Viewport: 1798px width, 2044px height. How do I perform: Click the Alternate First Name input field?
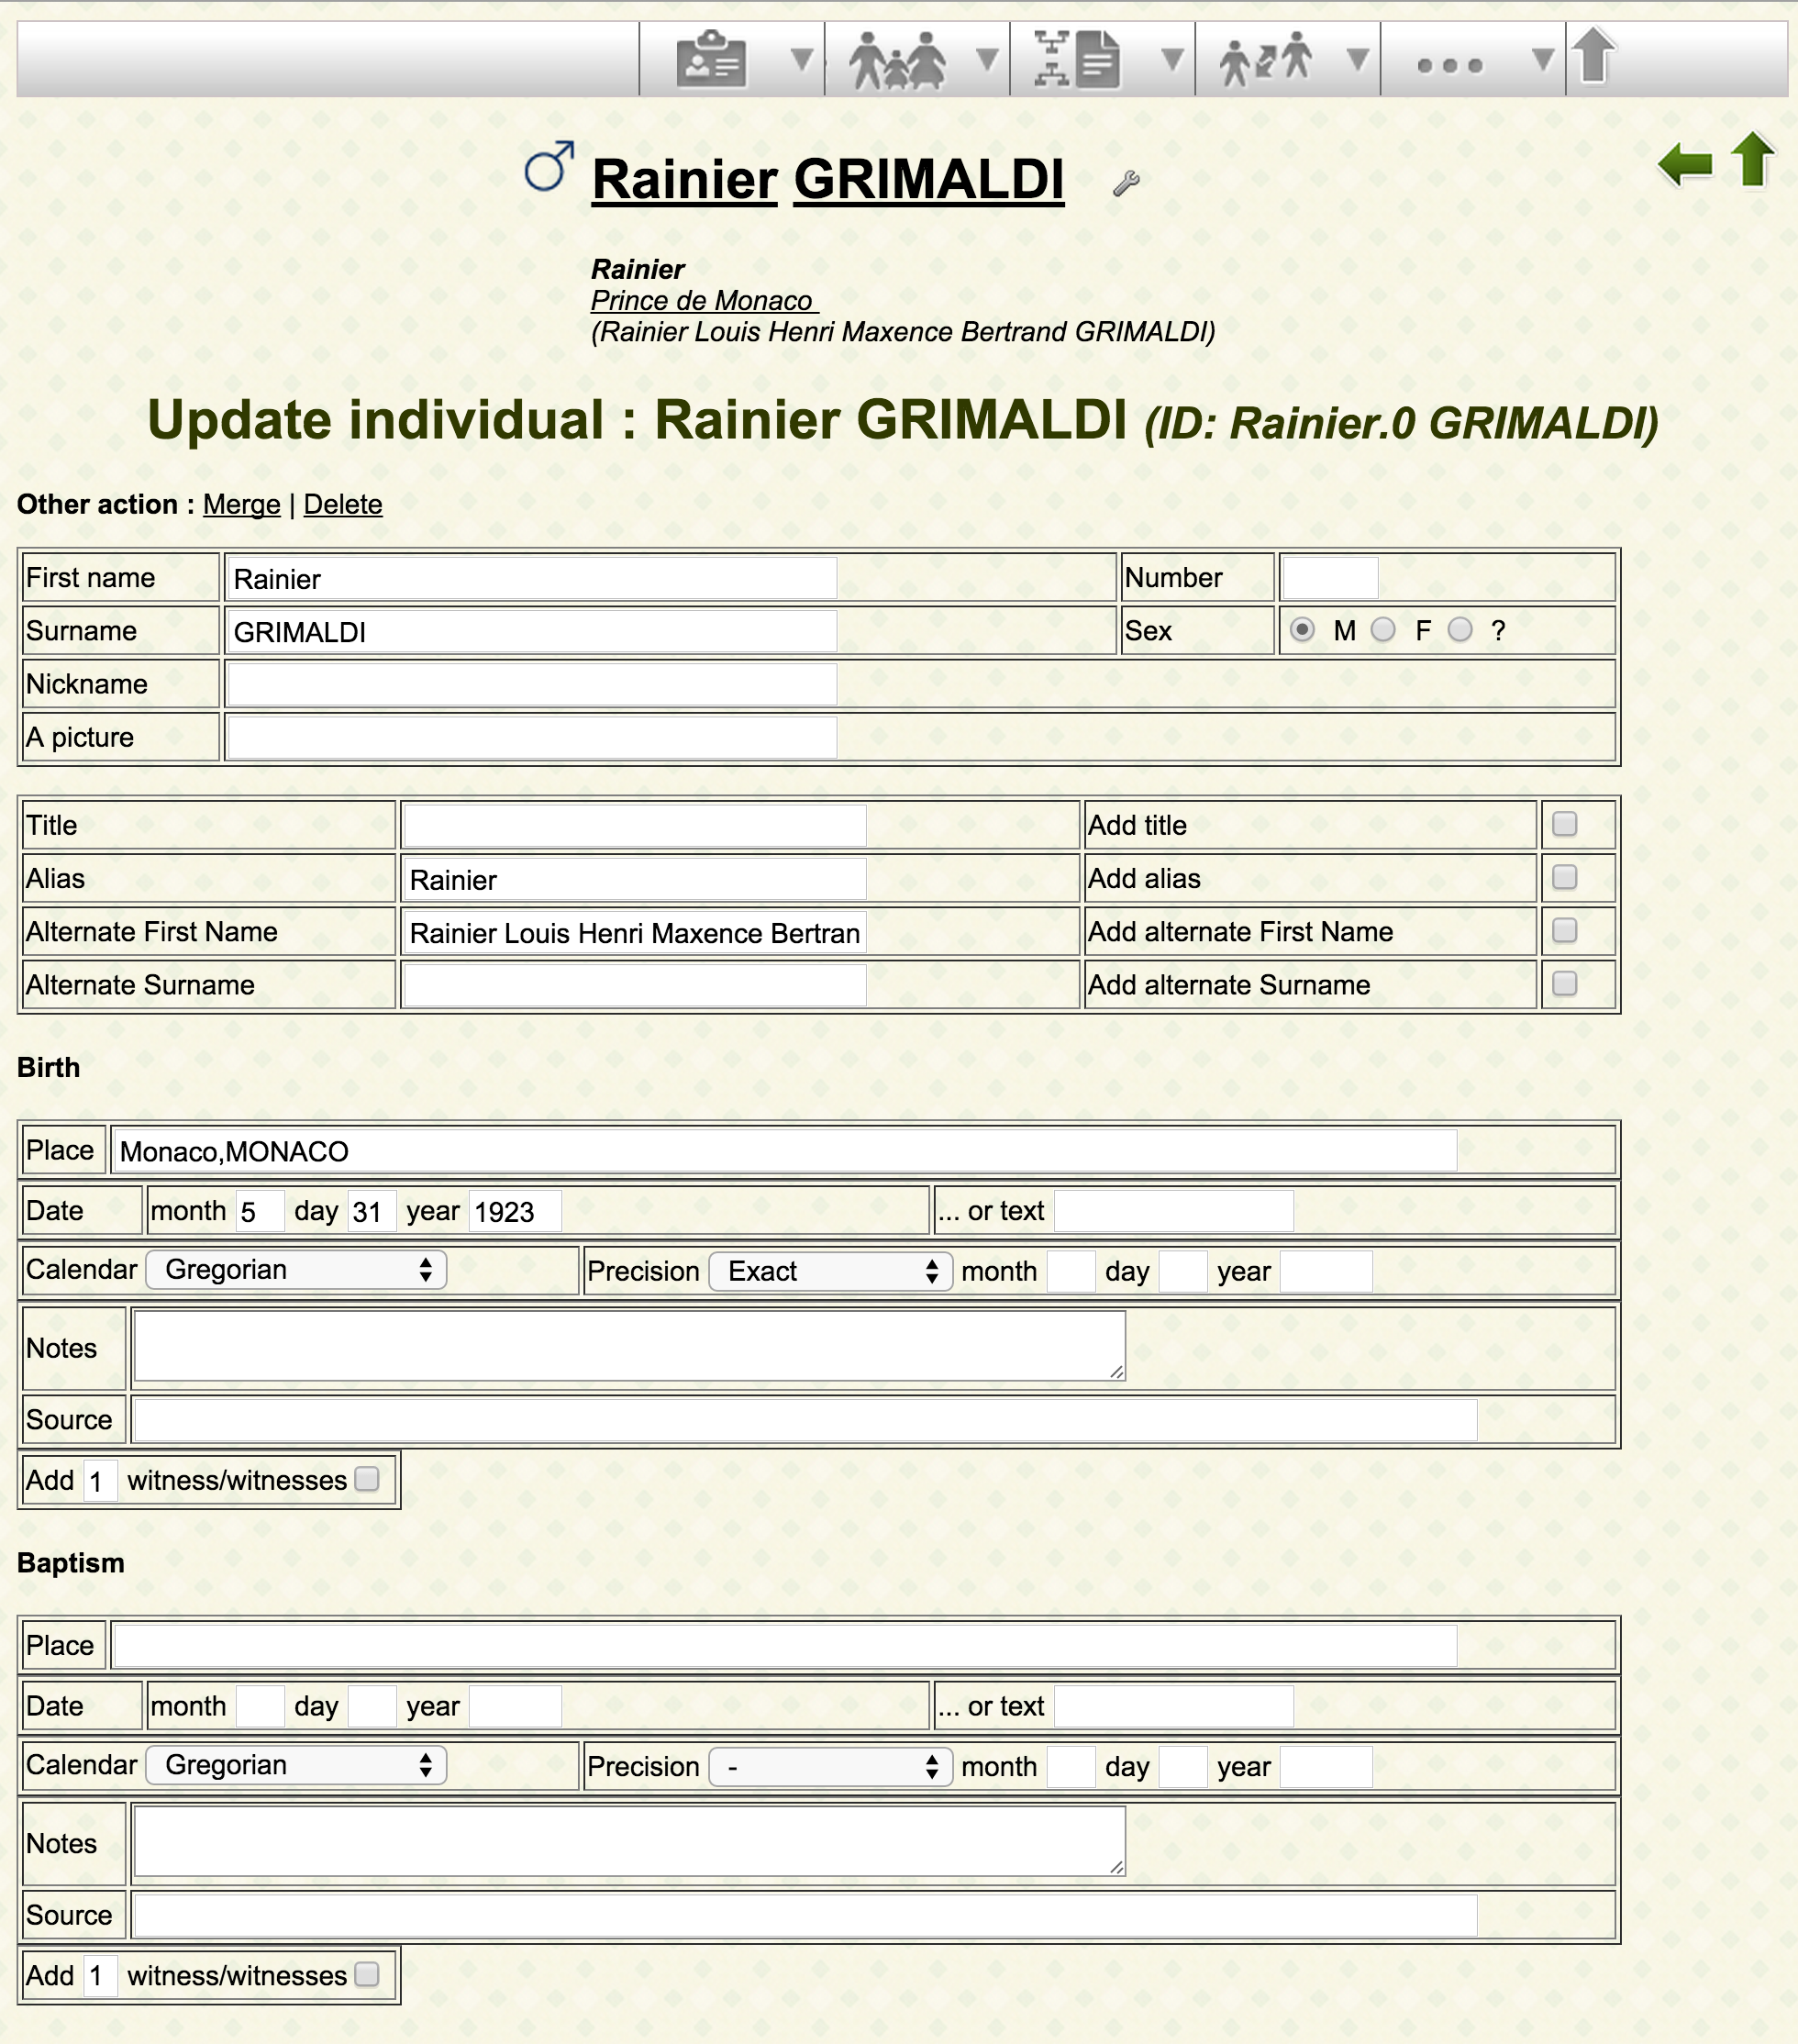635,932
